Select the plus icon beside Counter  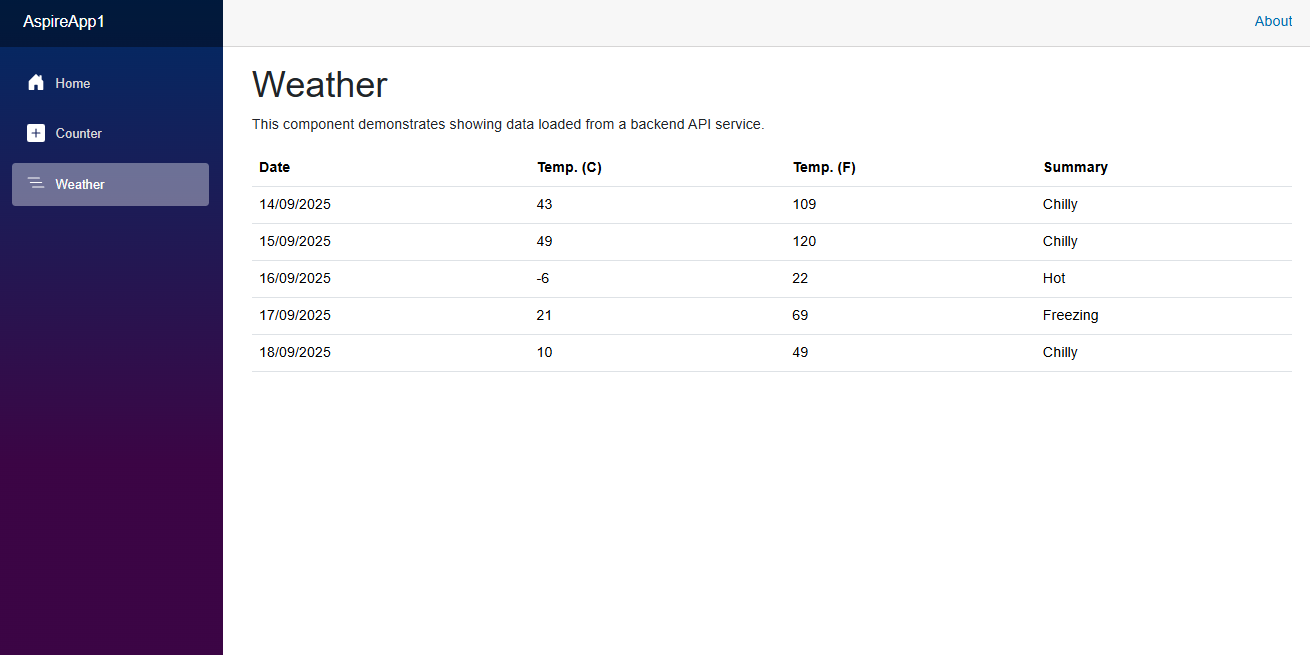(x=36, y=132)
